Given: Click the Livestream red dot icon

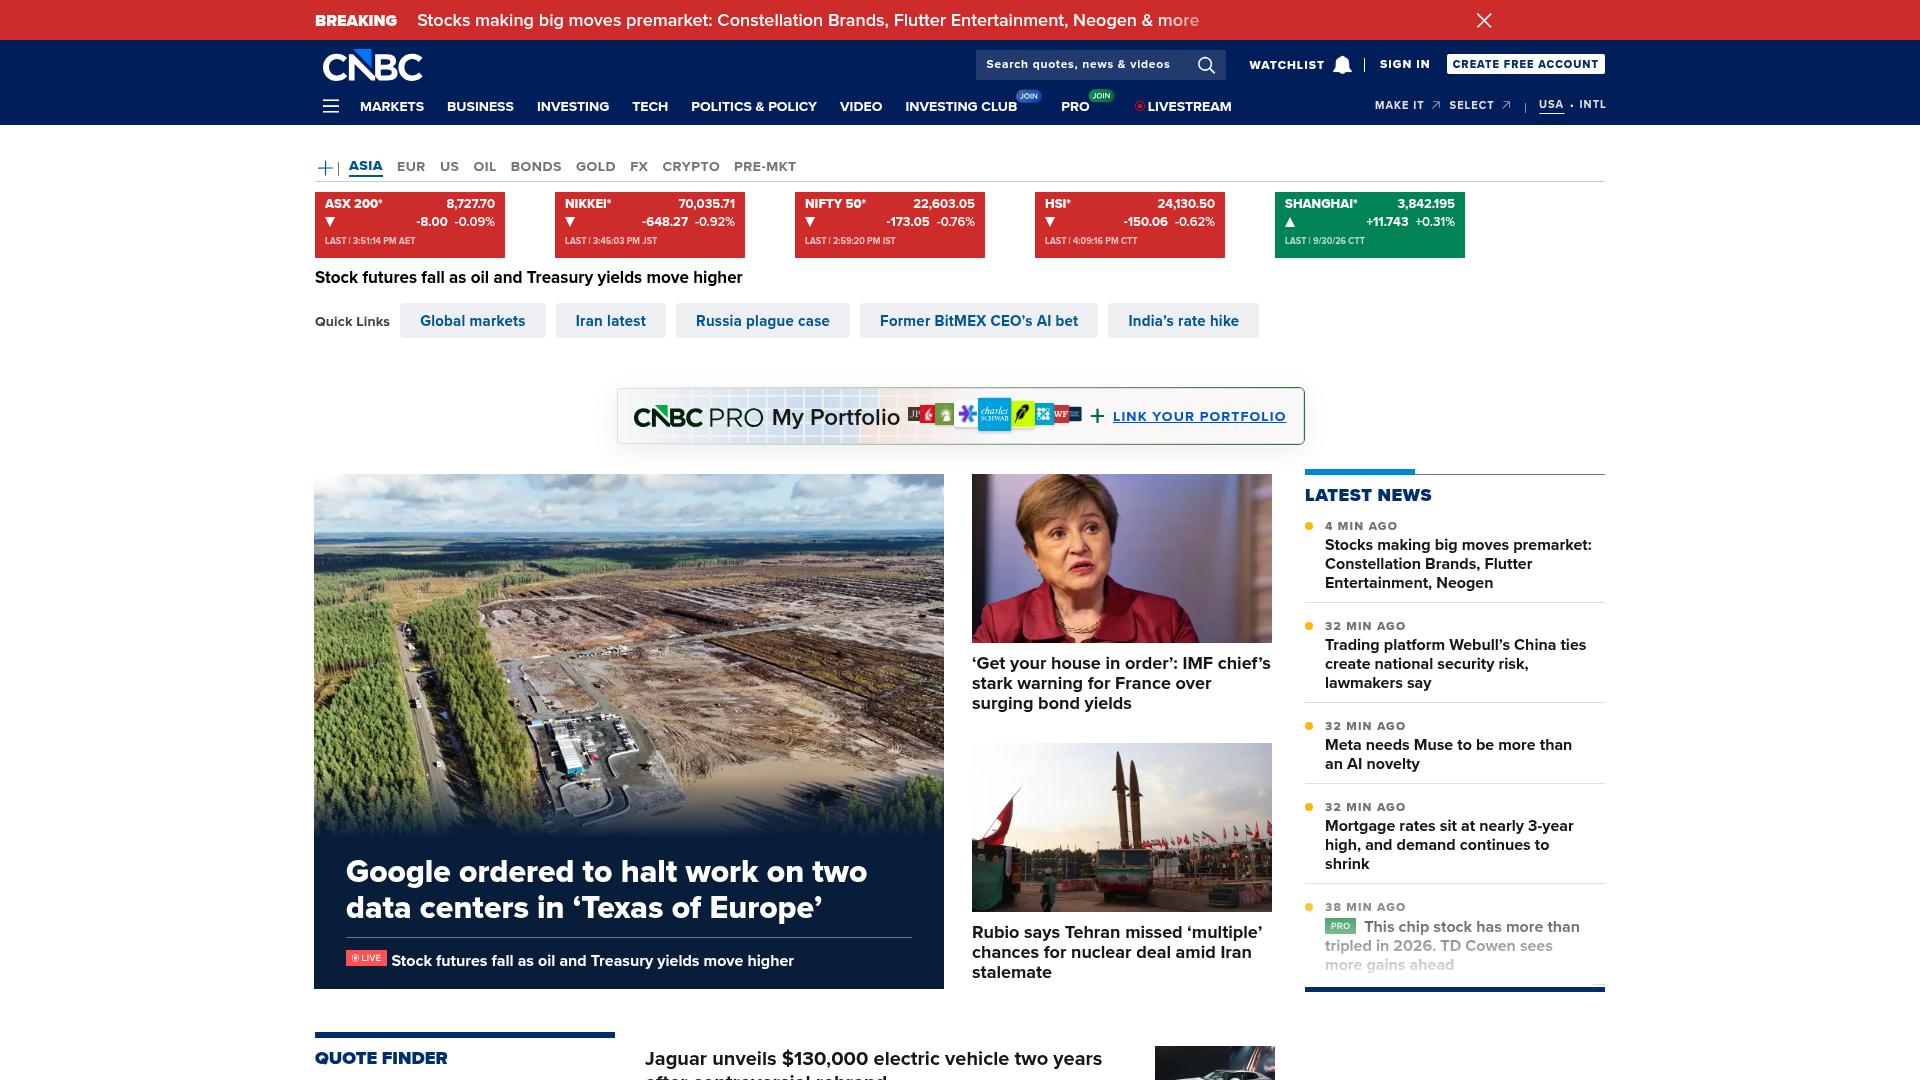Looking at the screenshot, I should (1139, 106).
